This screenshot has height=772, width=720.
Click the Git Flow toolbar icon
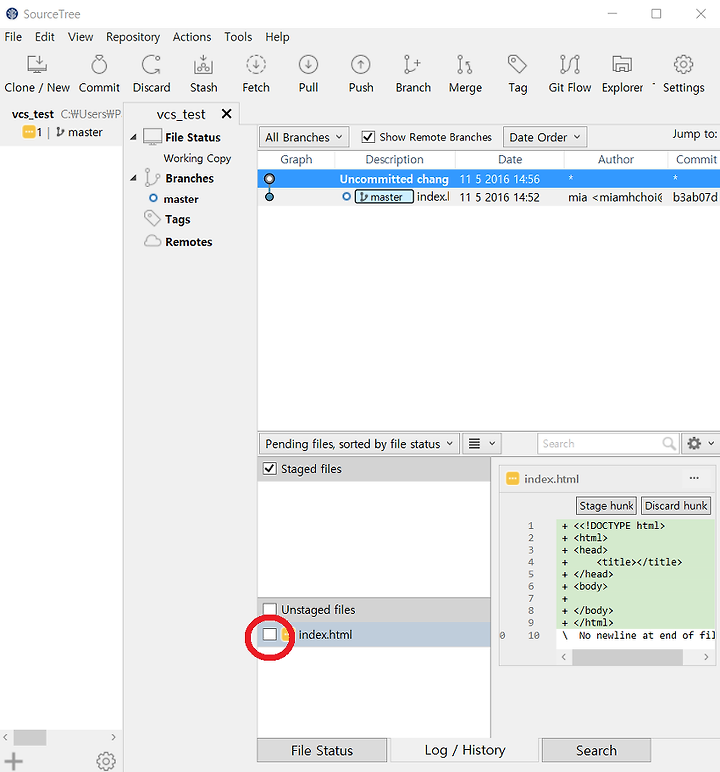pos(570,65)
